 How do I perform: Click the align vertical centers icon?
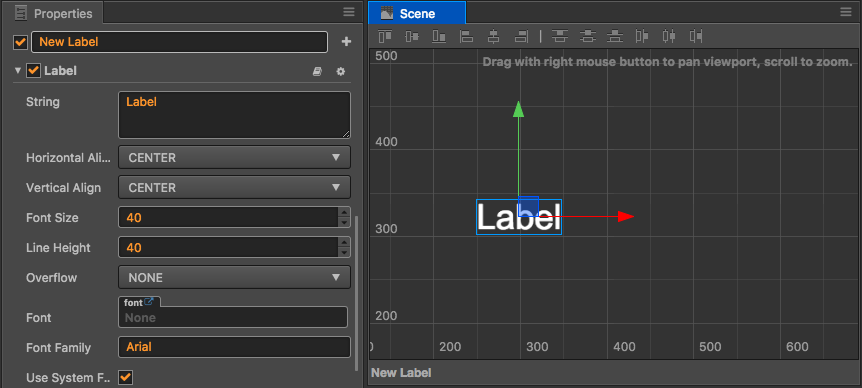tap(412, 37)
